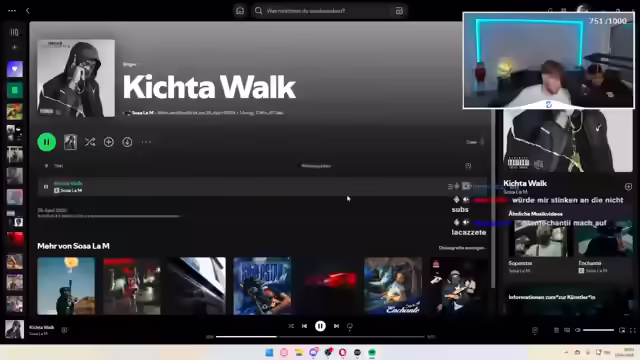Open the mini player icon
The image size is (640, 360).
tap(622, 330)
